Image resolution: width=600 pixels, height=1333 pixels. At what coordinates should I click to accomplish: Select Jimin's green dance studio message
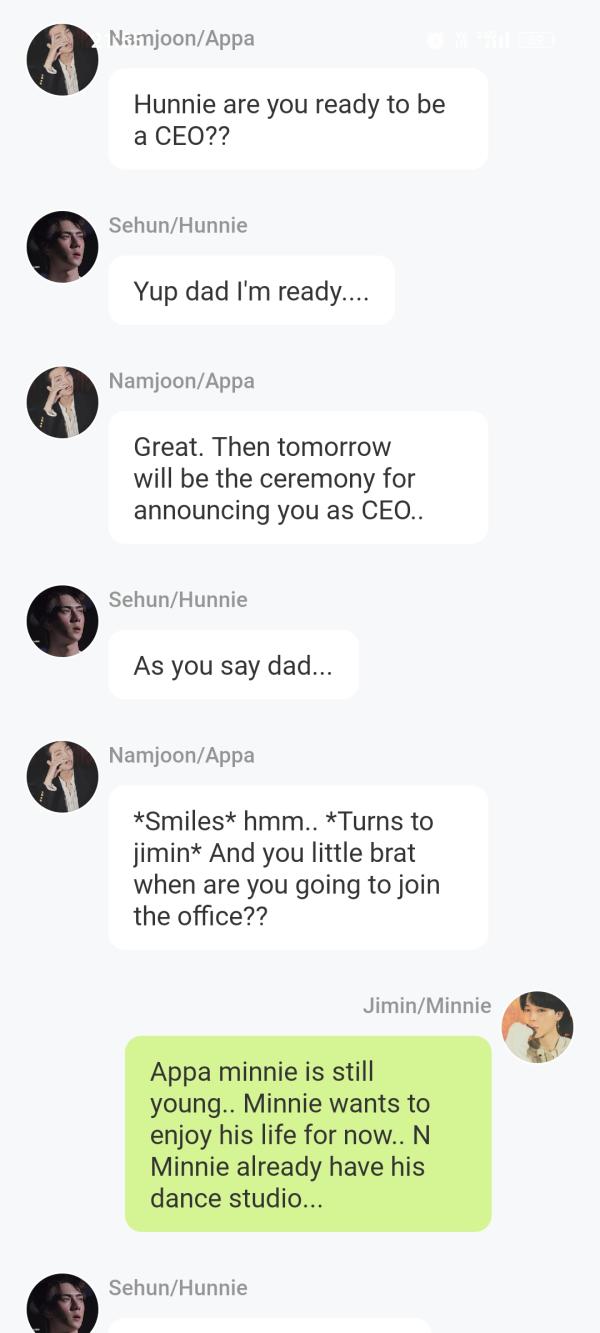tap(308, 1134)
